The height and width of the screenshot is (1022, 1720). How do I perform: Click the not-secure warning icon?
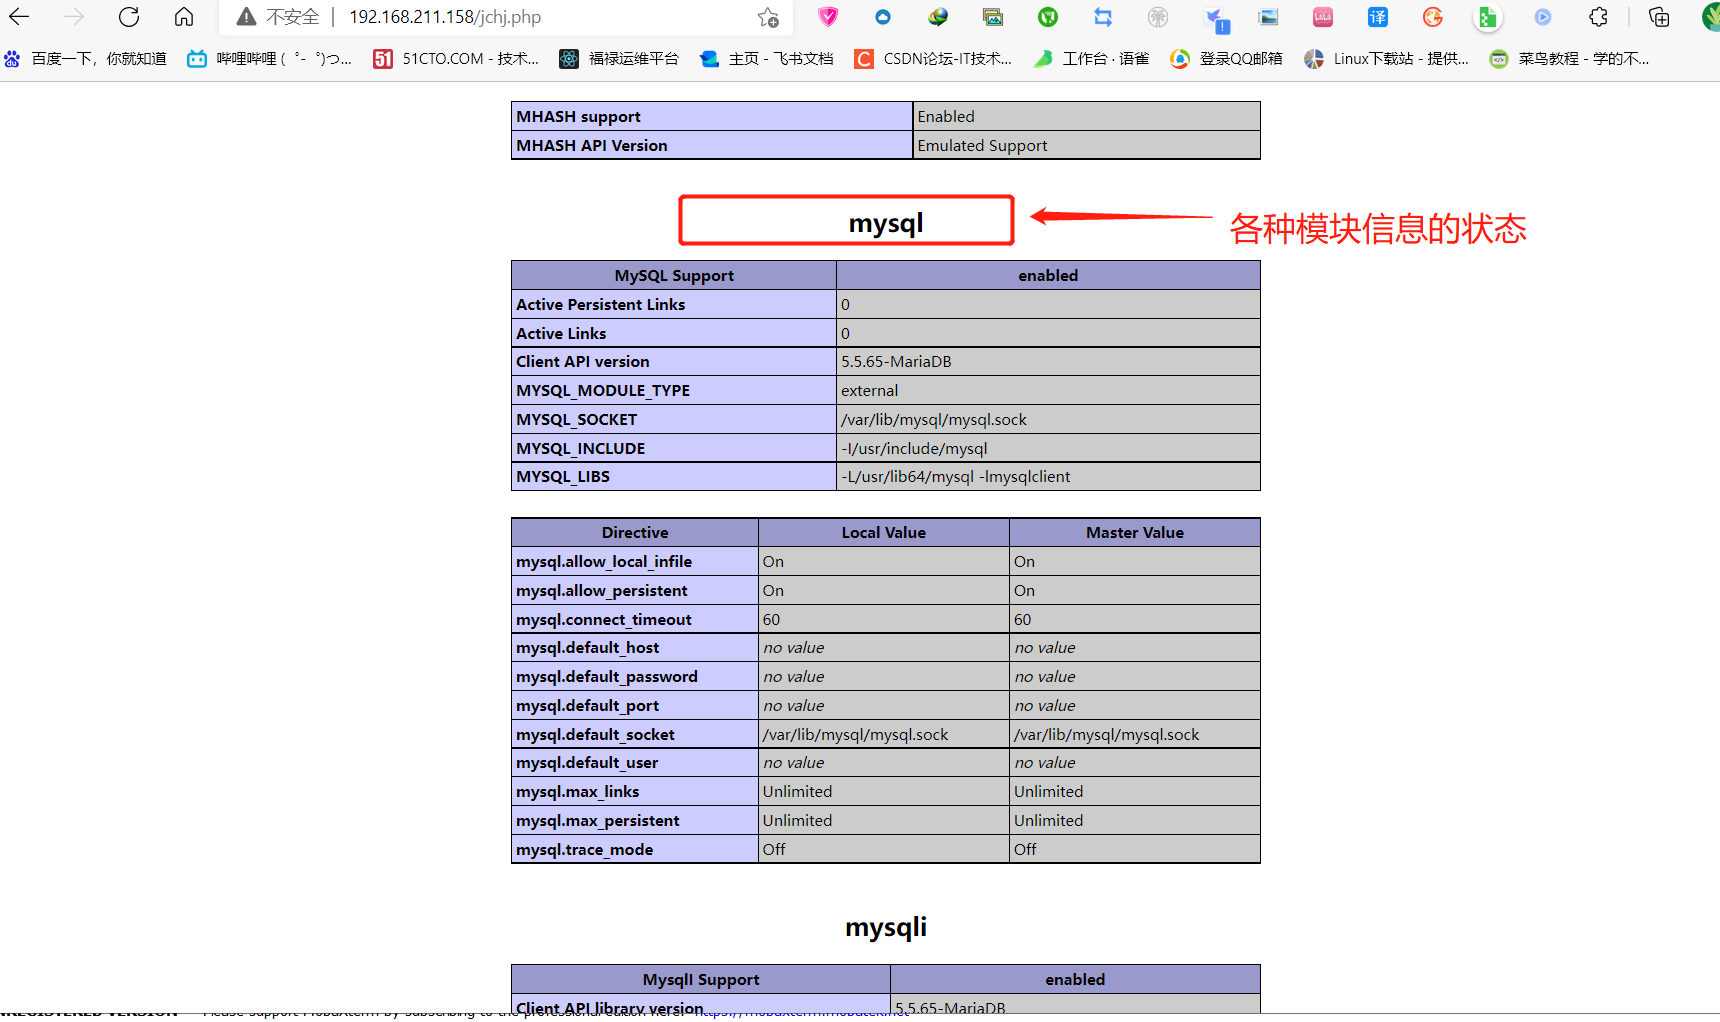(x=246, y=17)
